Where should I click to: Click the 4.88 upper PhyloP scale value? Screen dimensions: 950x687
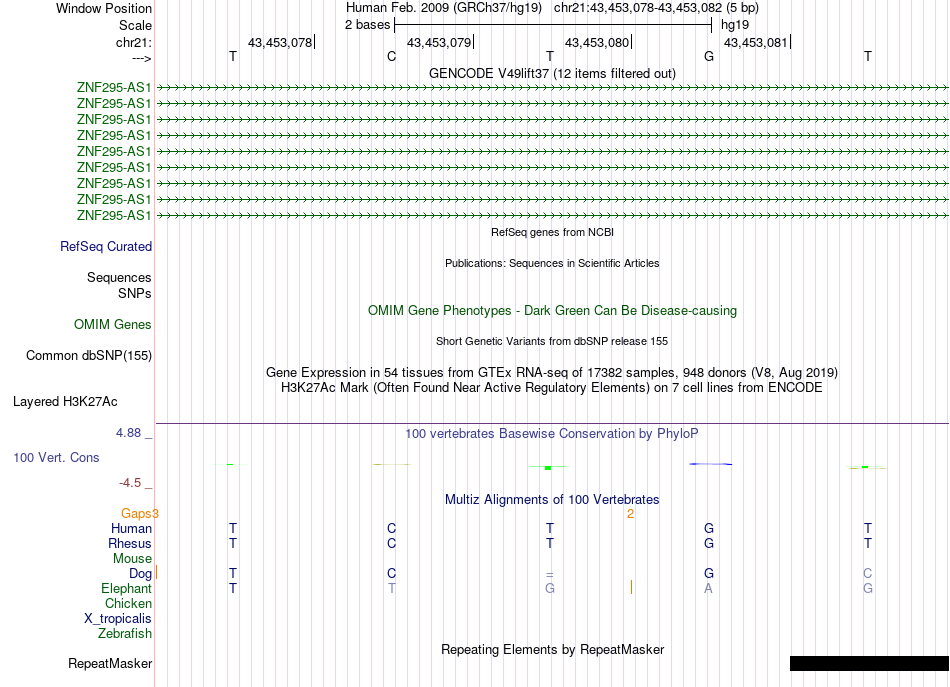click(x=128, y=433)
